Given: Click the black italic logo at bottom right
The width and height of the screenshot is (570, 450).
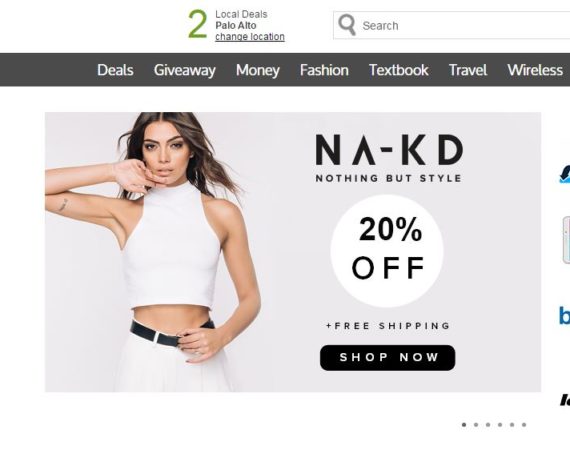Looking at the screenshot, I should pyautogui.click(x=565, y=399).
